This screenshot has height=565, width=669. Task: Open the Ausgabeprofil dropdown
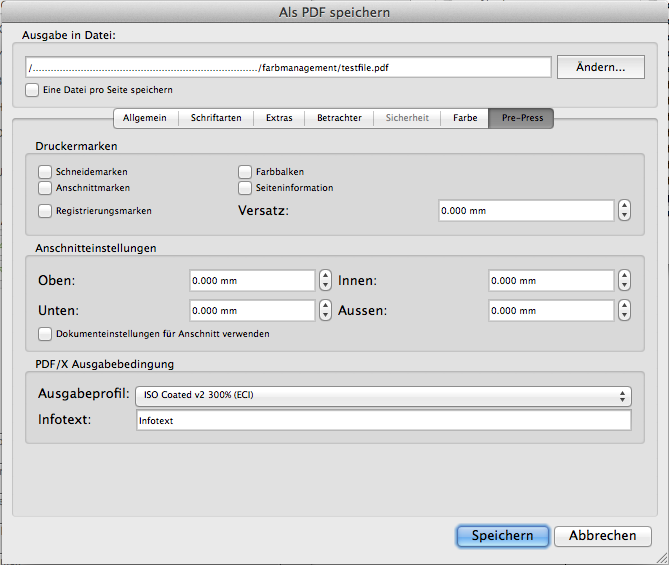tap(383, 395)
